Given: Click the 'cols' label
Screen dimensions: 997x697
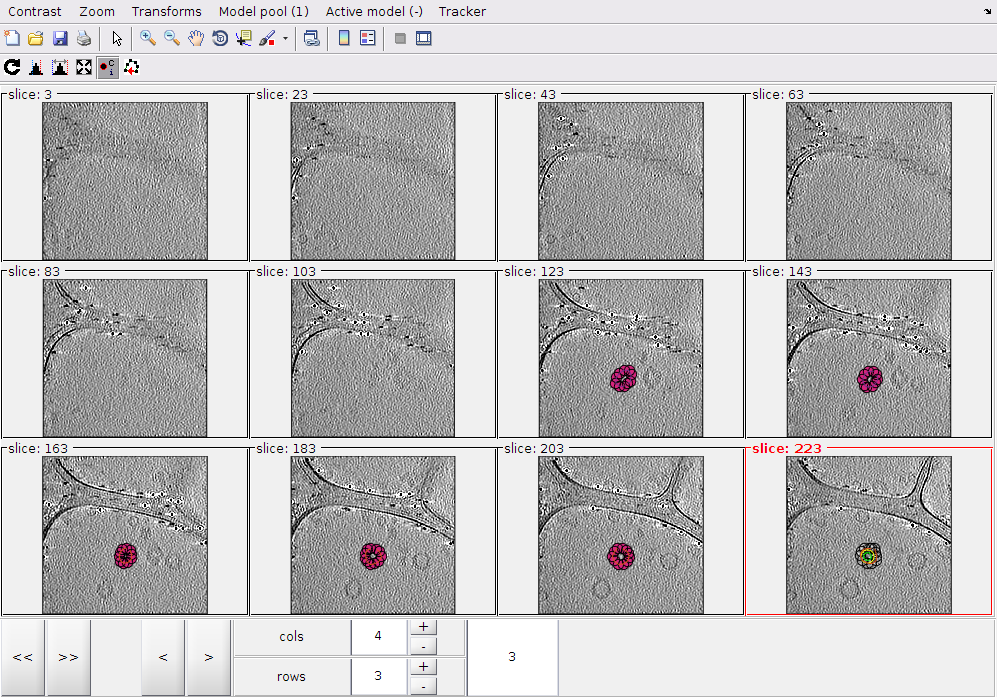Looking at the screenshot, I should (291, 637).
